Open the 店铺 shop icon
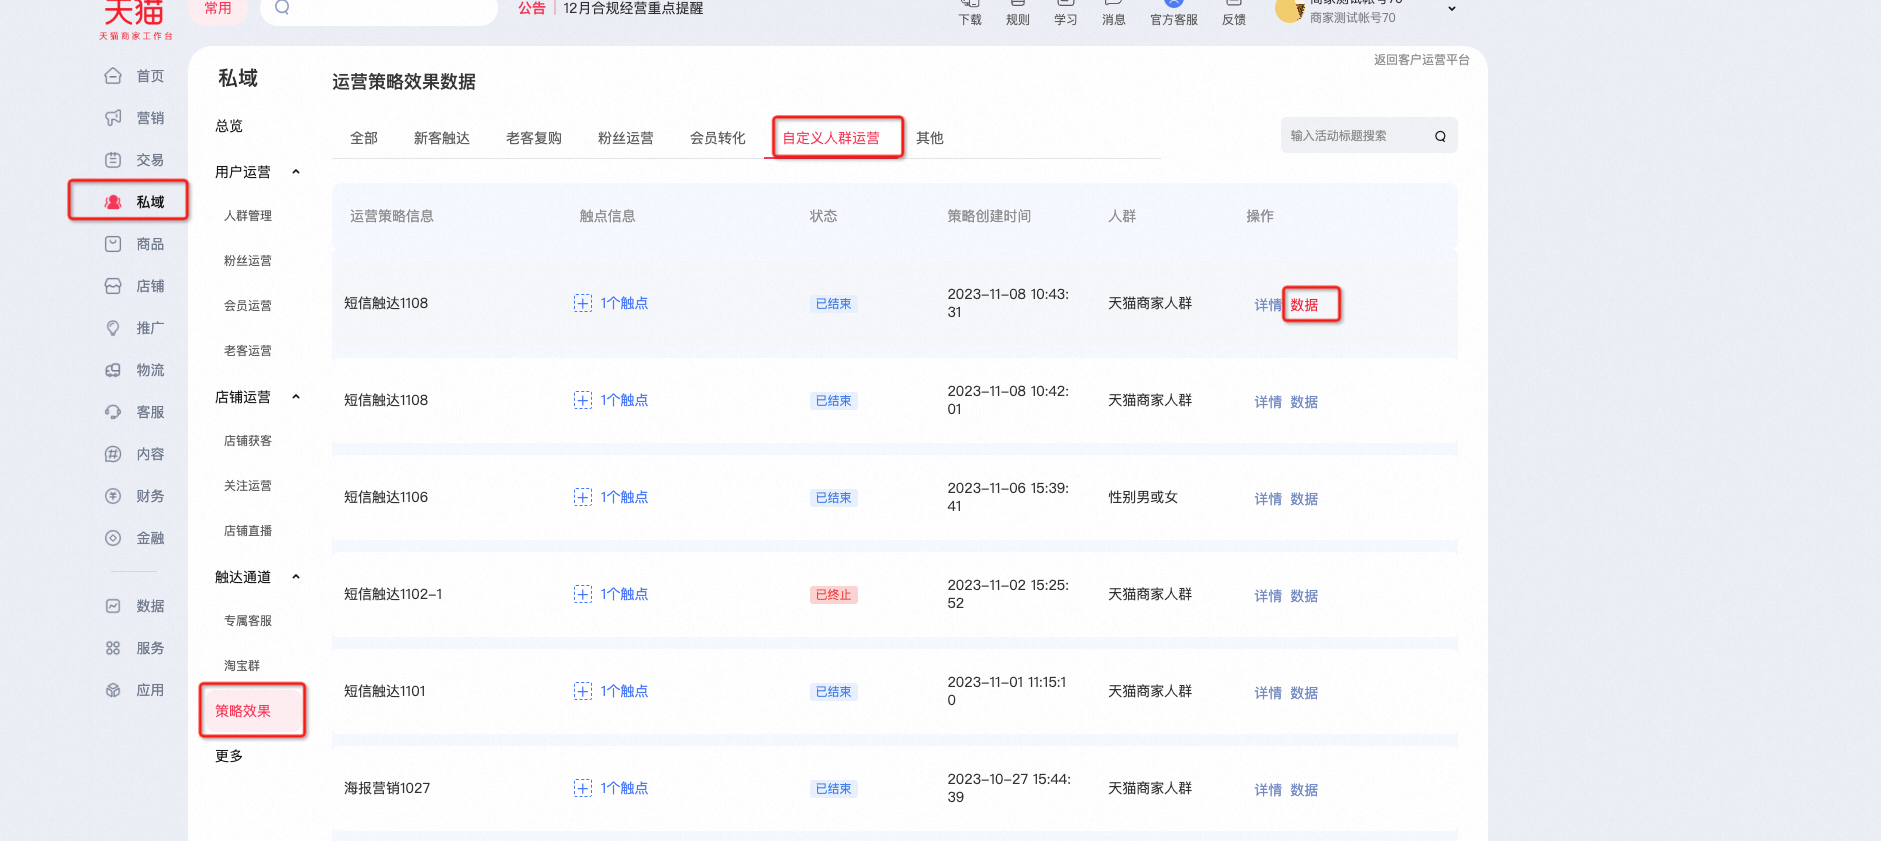This screenshot has width=1881, height=841. (113, 286)
